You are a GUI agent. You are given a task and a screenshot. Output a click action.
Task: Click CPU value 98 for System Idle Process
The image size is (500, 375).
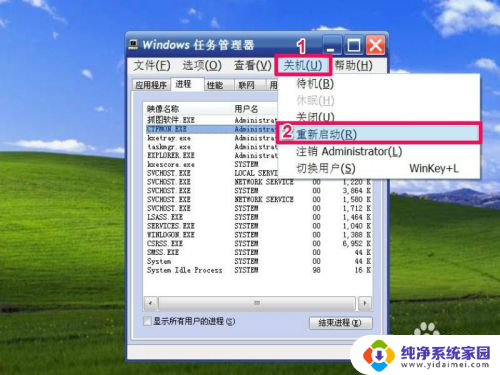[x=316, y=270]
